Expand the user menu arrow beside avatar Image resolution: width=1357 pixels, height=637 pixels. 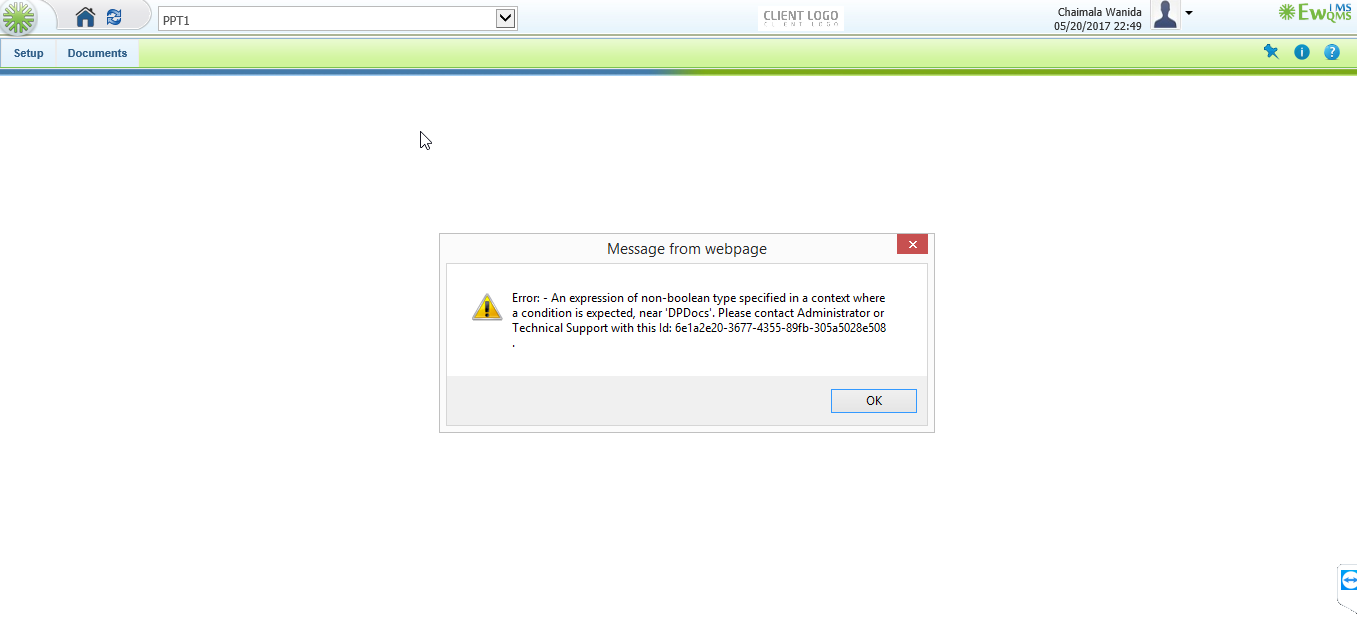click(x=1189, y=13)
